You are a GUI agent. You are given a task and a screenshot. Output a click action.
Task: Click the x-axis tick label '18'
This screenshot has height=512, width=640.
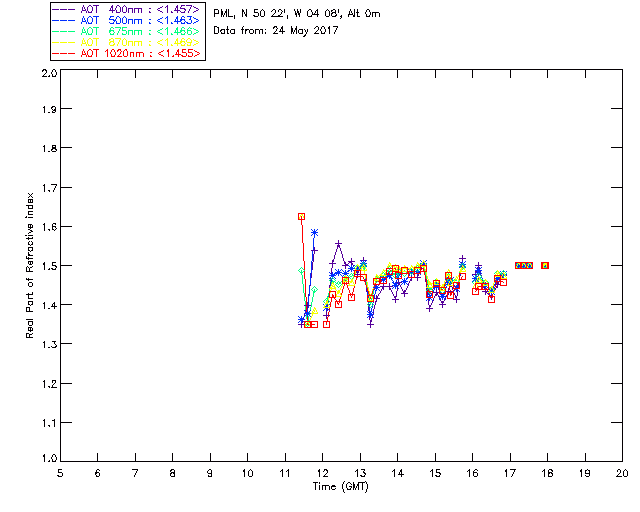point(547,473)
